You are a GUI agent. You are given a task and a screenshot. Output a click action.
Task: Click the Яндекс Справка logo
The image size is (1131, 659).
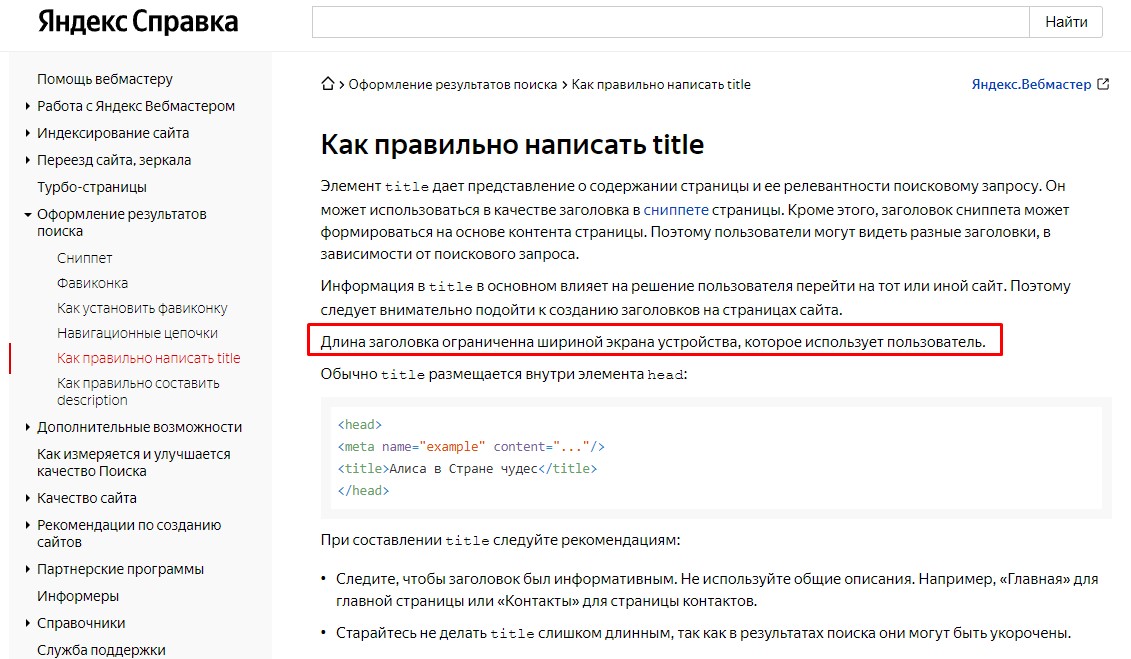pyautogui.click(x=138, y=22)
